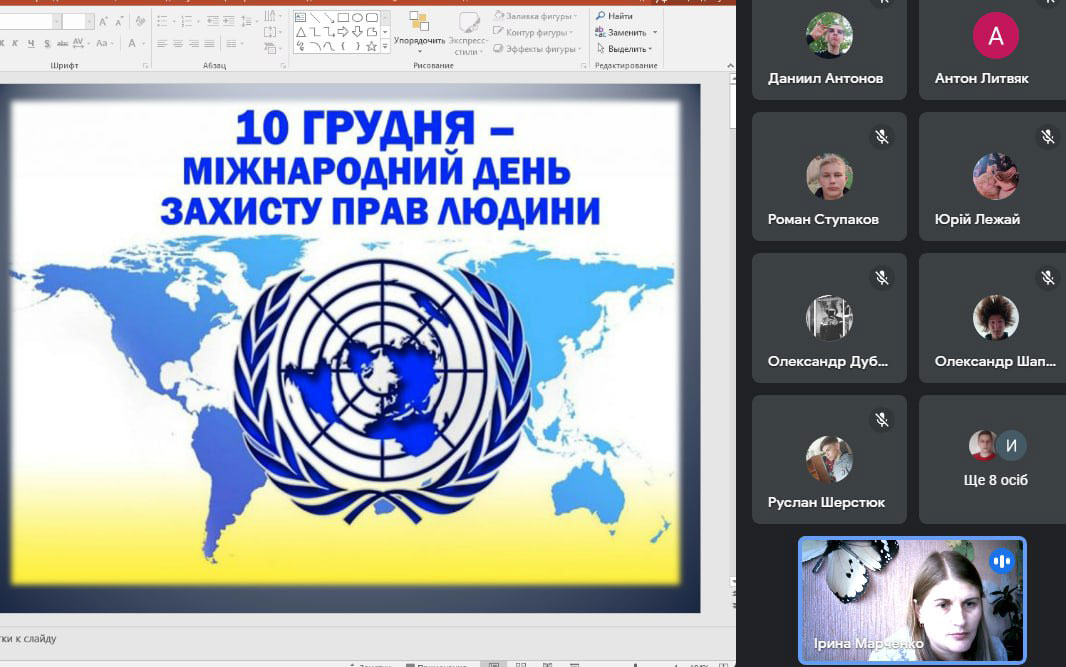Click Руслан Шерстюк muted mic icon
1066x667 pixels.
882,420
